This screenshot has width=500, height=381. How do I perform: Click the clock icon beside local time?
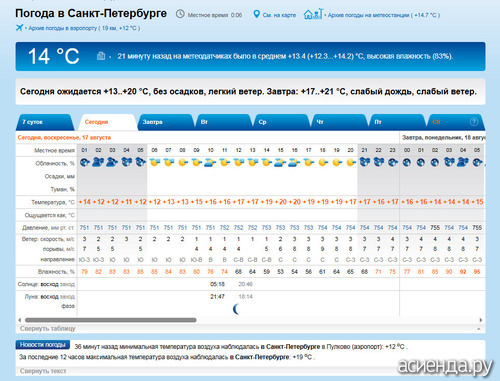click(x=180, y=14)
